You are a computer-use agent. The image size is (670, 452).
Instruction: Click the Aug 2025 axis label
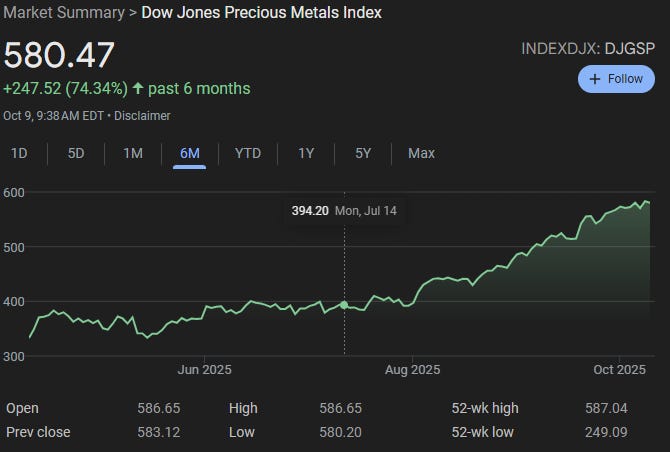tap(412, 370)
